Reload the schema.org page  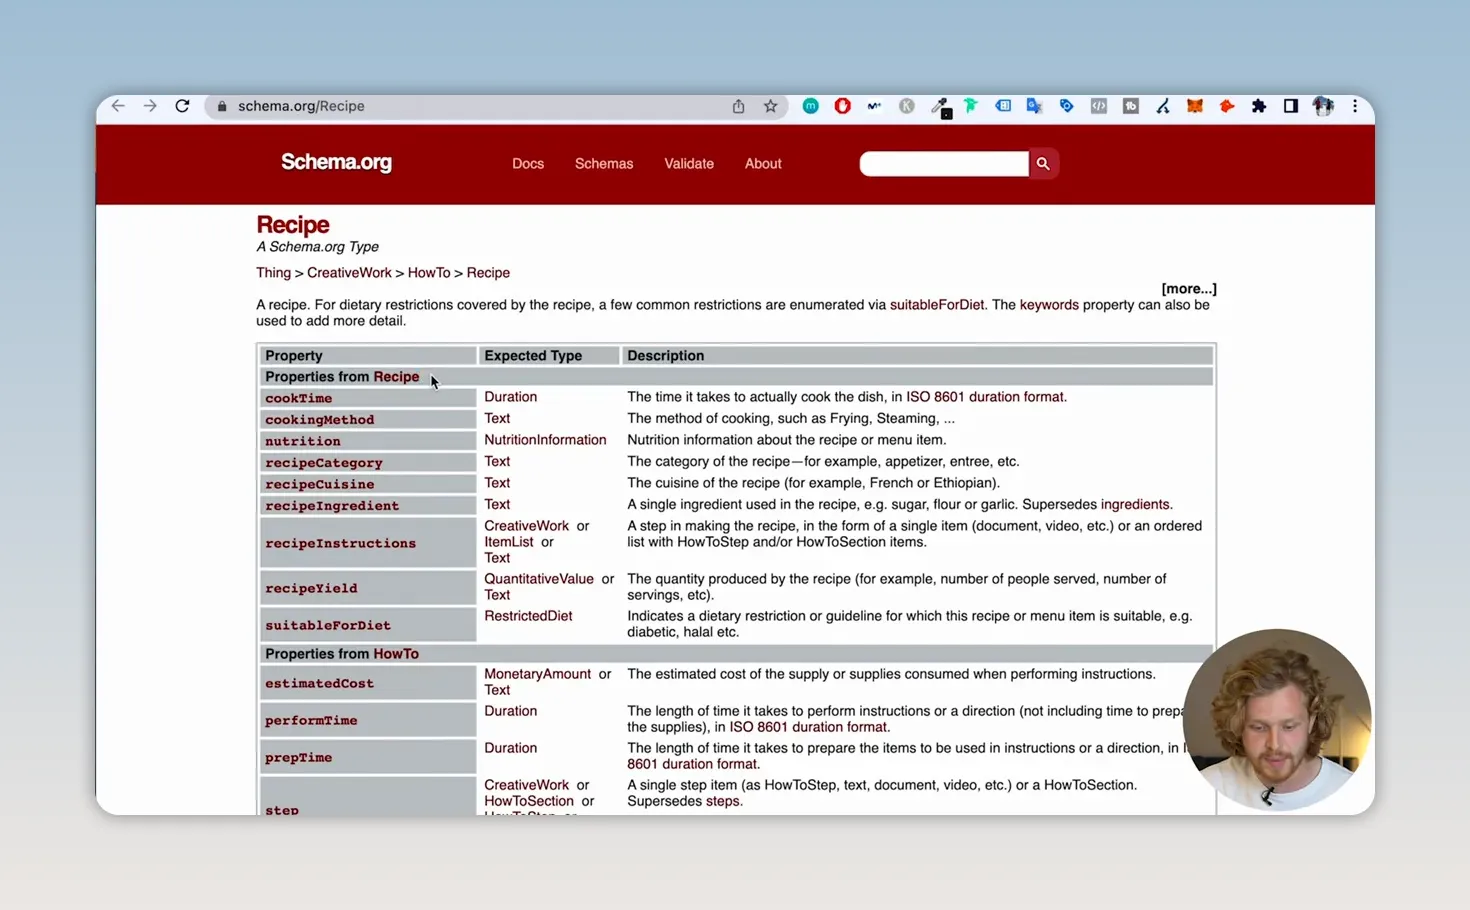coord(182,106)
